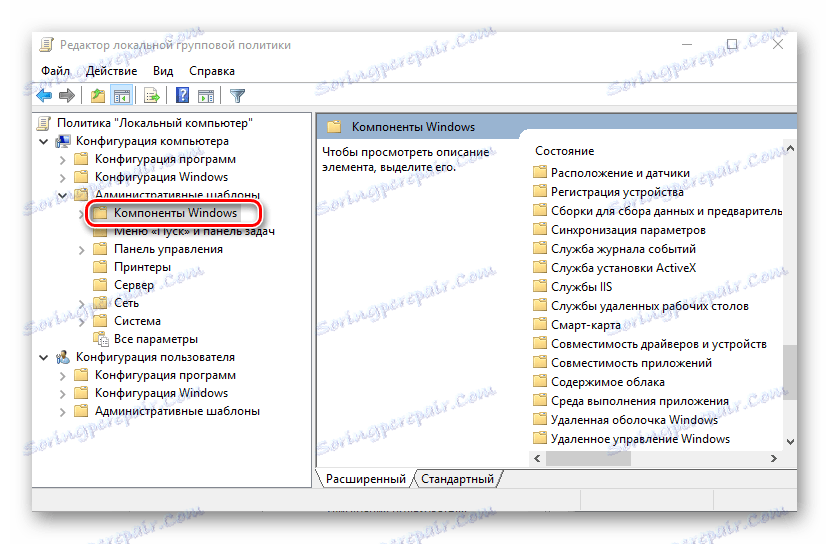Select the Все параметры tree item
The width and height of the screenshot is (829, 544).
coord(156,339)
